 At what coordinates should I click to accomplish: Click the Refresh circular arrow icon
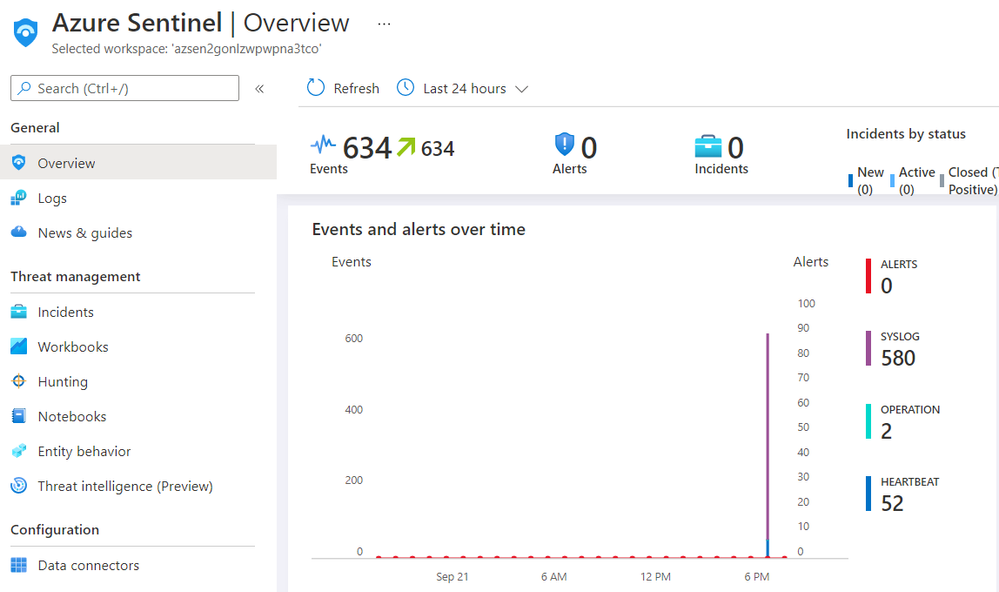[x=315, y=88]
